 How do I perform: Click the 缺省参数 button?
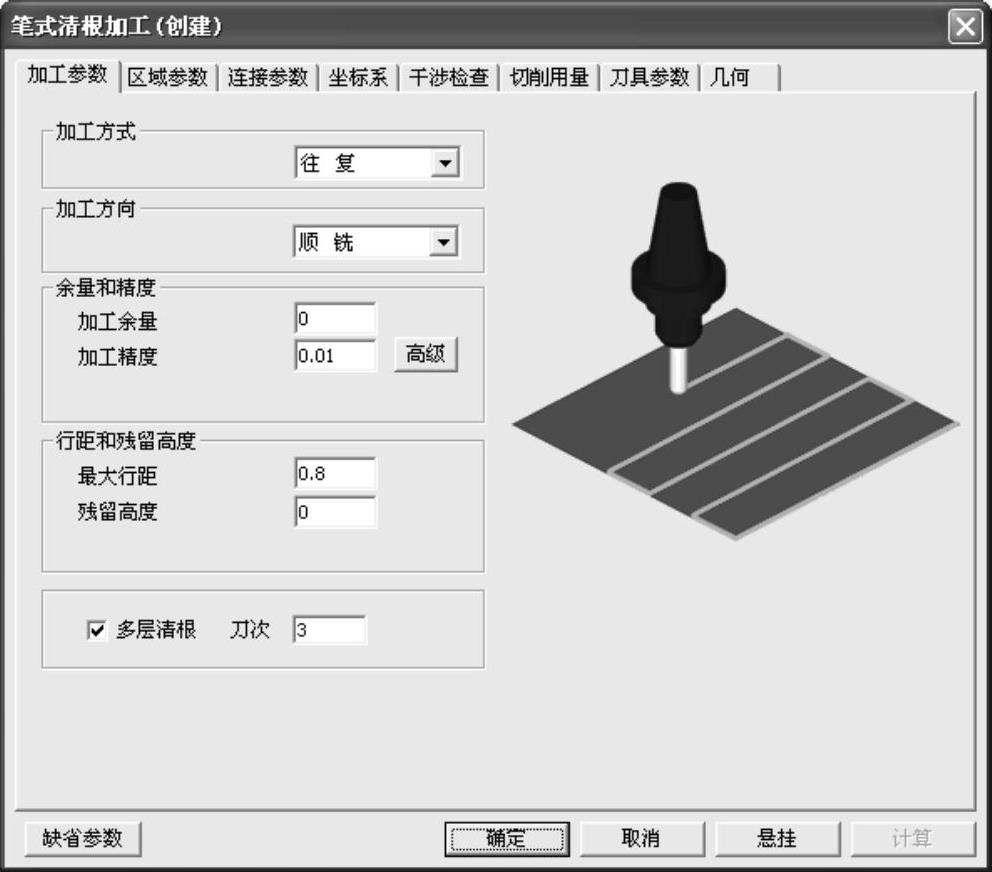[82, 838]
